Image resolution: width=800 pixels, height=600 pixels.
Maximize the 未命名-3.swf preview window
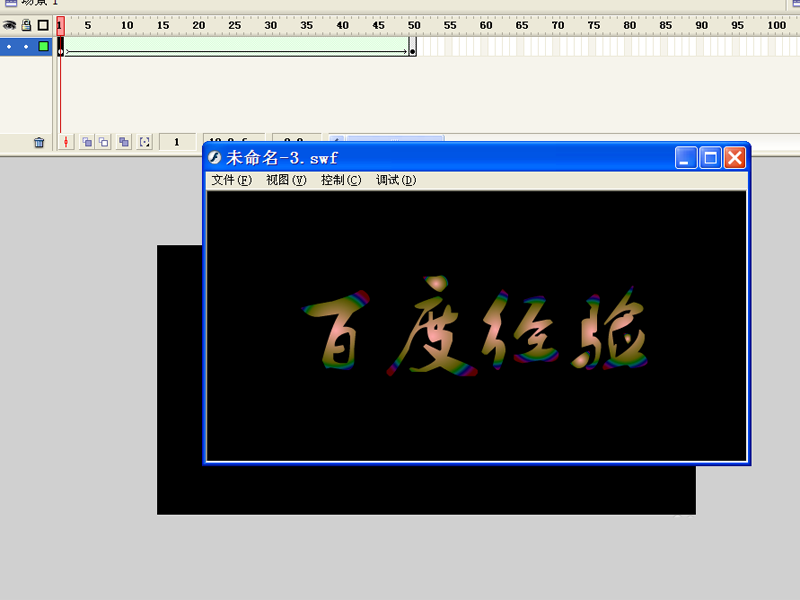pyautogui.click(x=710, y=158)
